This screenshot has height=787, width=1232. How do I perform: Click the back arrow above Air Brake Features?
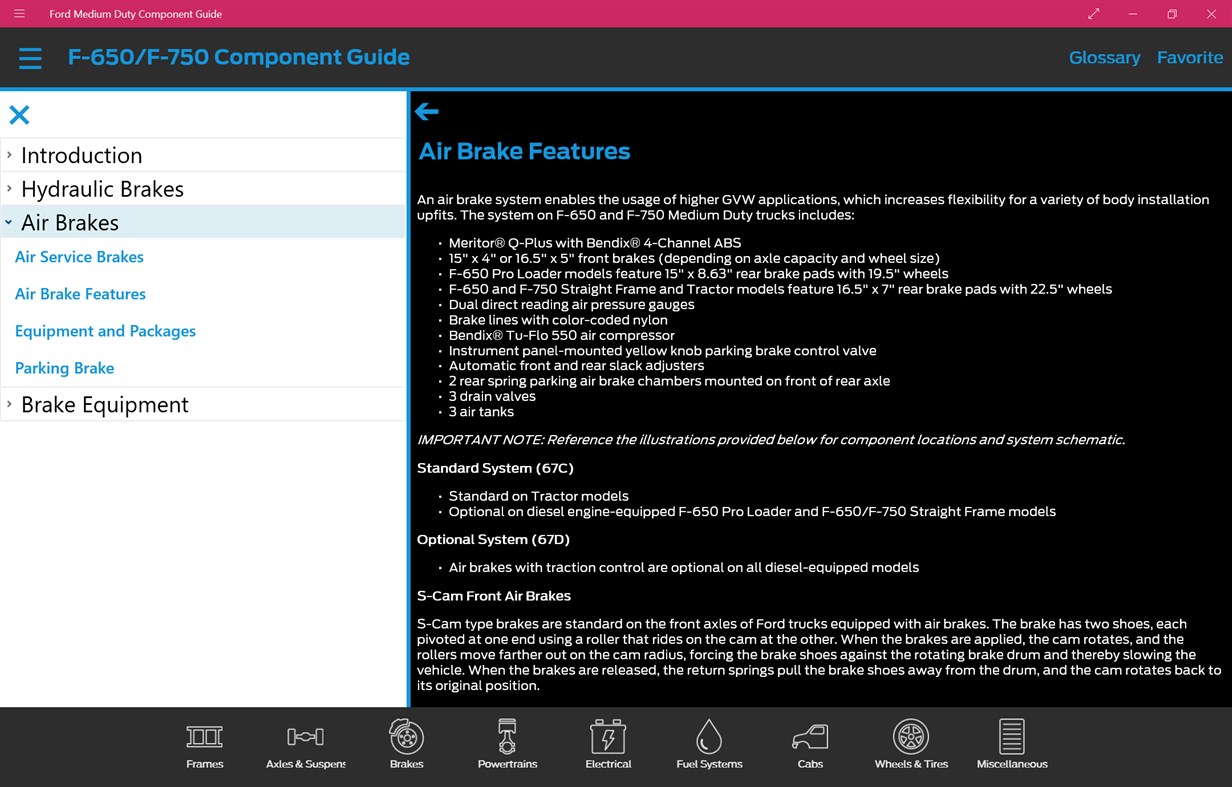click(427, 111)
